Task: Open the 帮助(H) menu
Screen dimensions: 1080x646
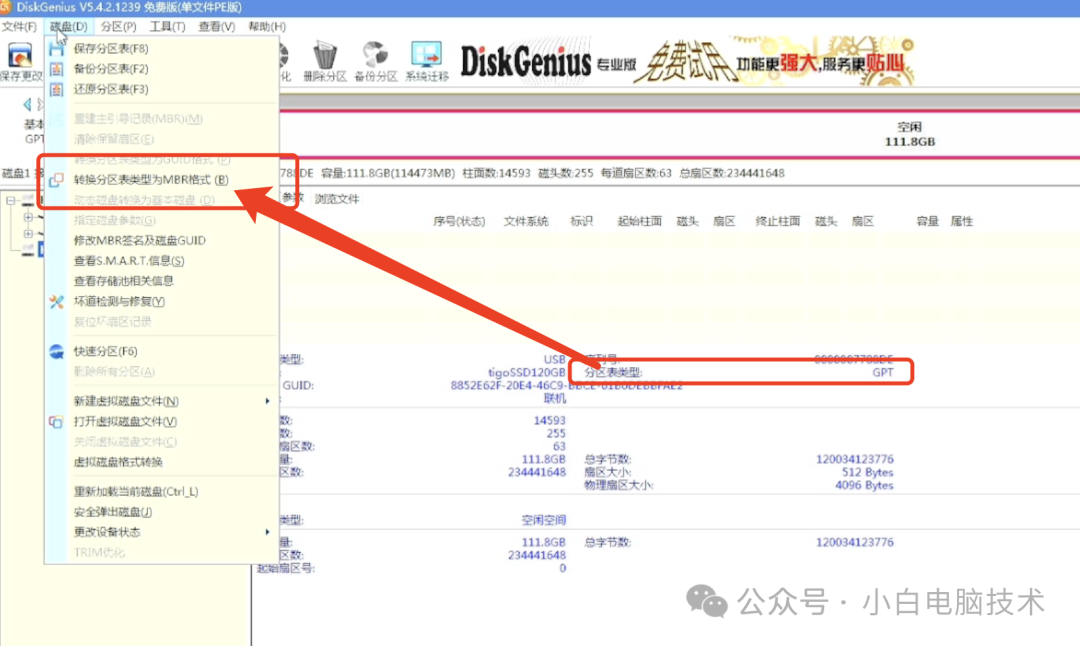Action: pyautogui.click(x=267, y=26)
